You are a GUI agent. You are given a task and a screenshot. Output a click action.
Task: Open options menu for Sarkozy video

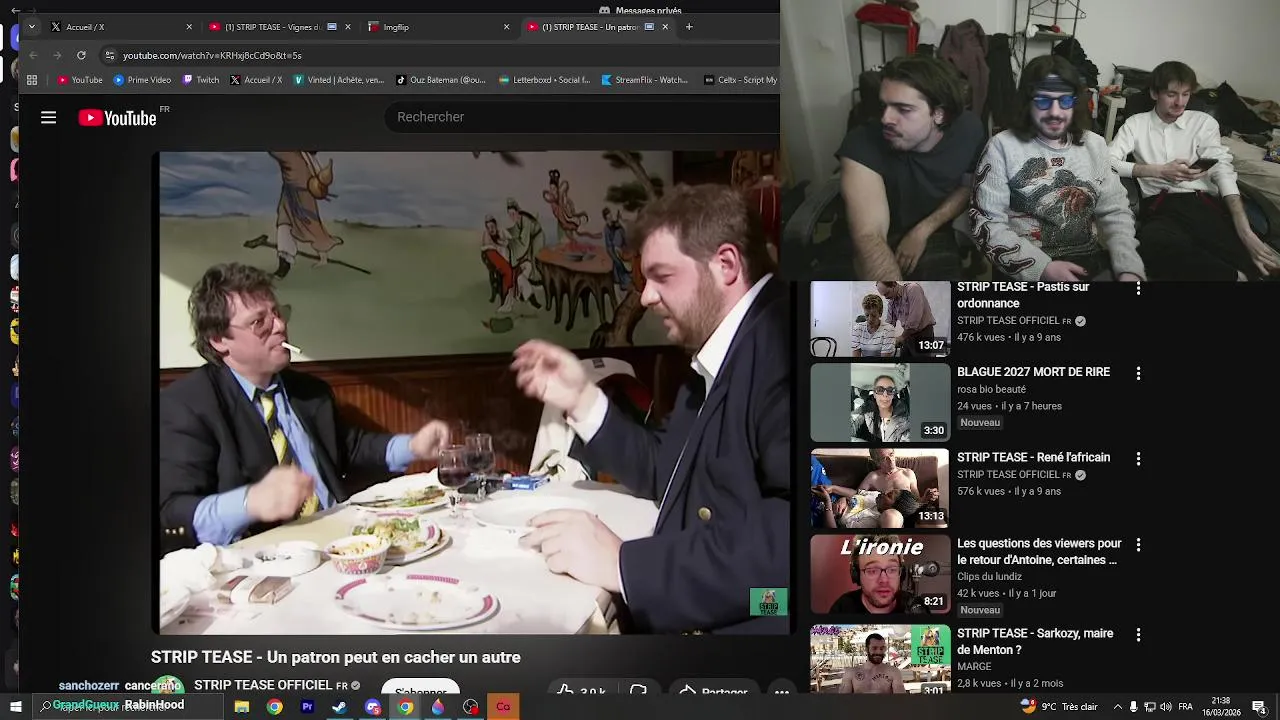(1138, 635)
